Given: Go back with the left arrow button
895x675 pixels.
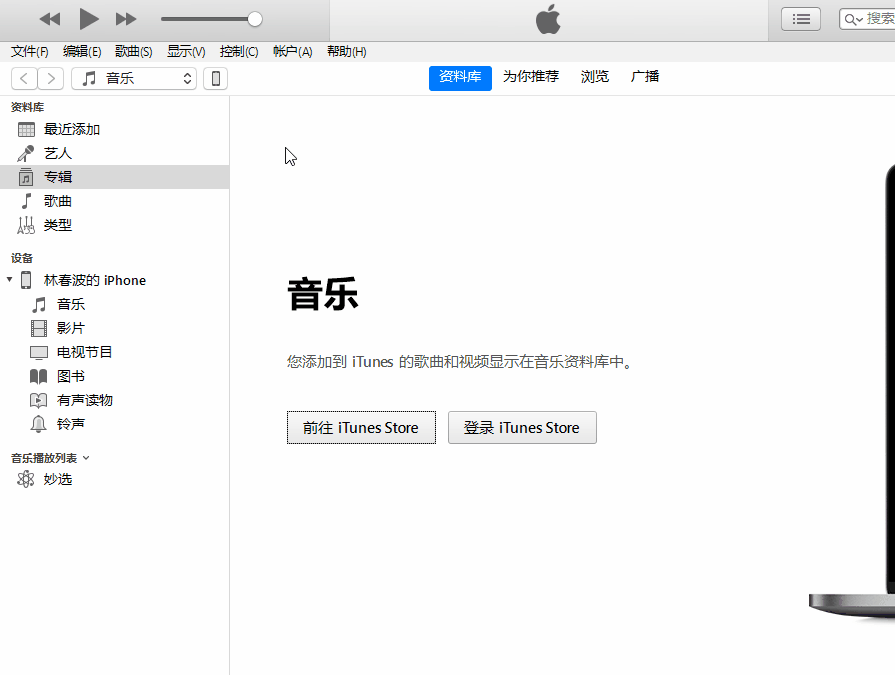Looking at the screenshot, I should [24, 78].
